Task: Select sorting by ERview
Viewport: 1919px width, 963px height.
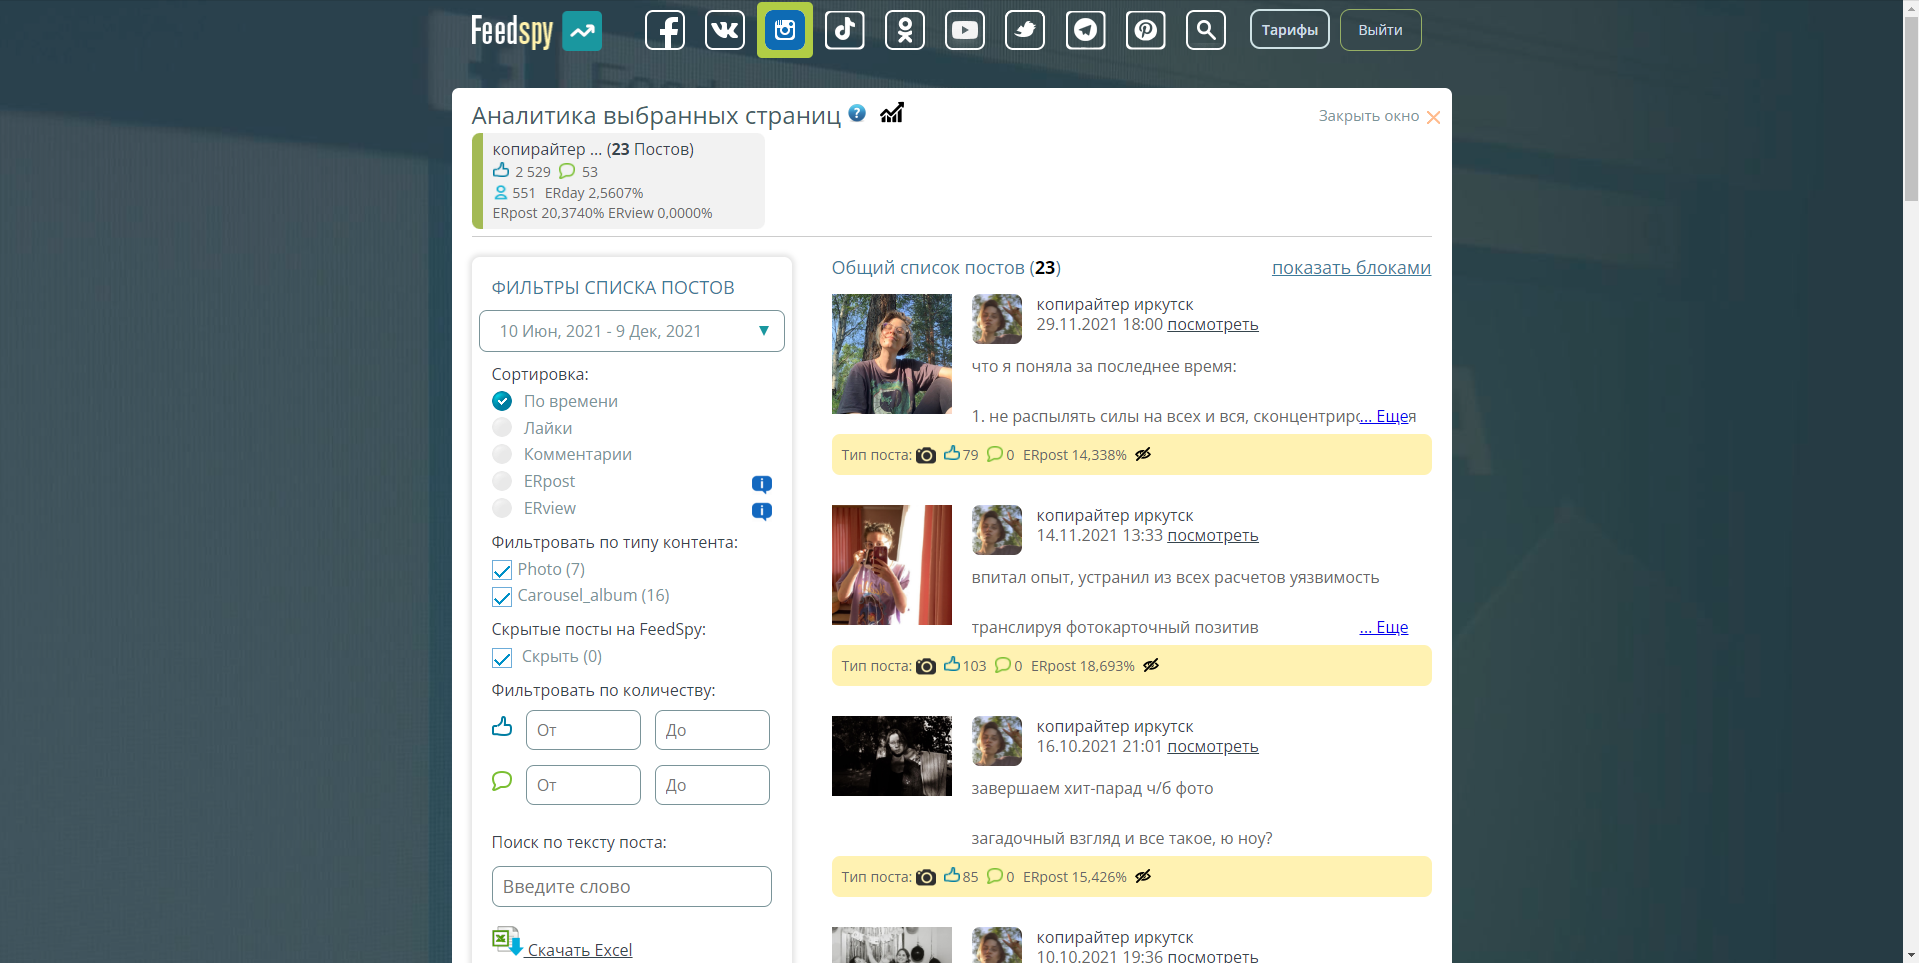Action: (502, 508)
